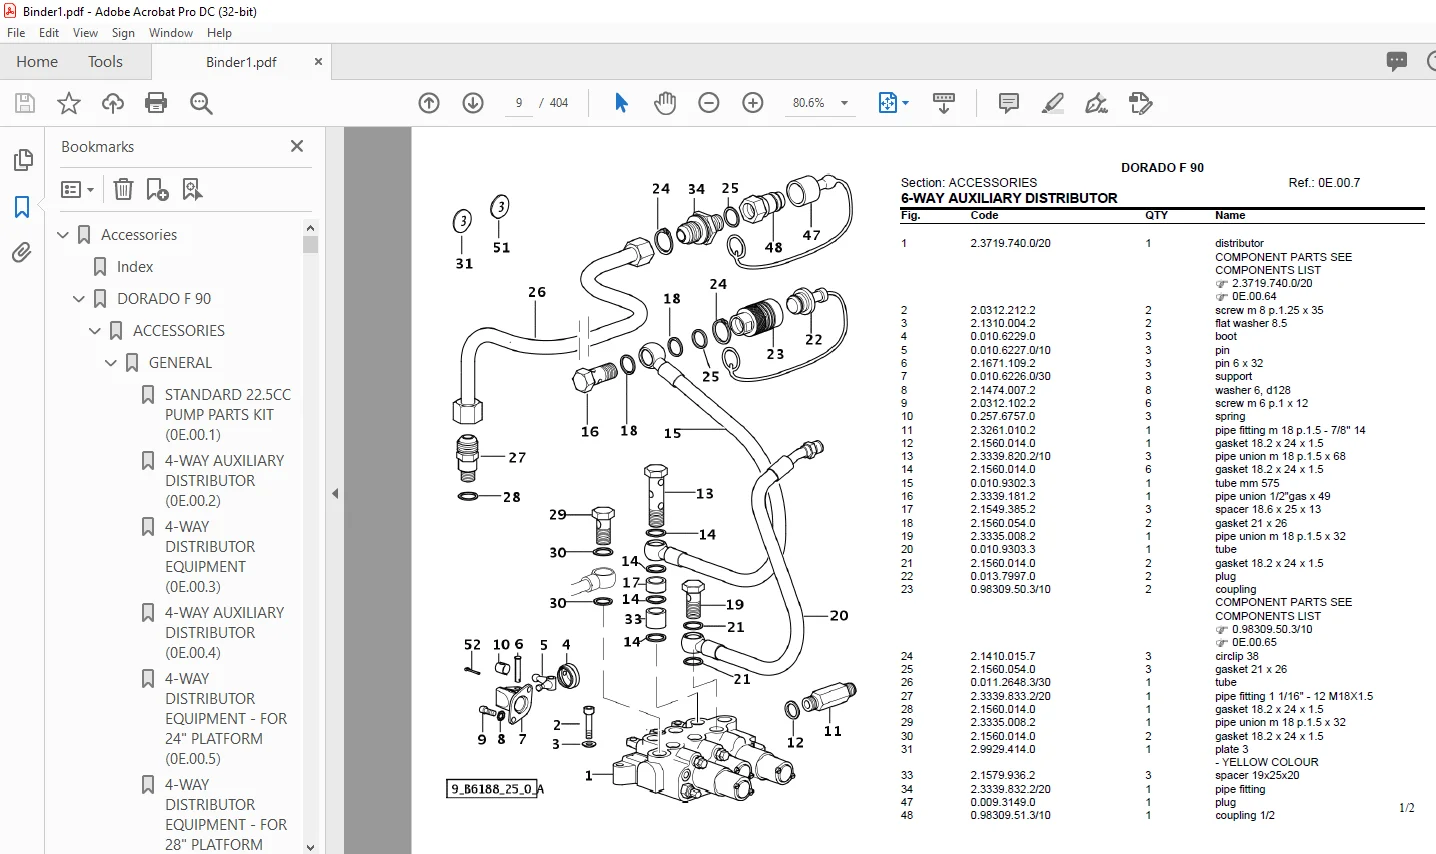Open STANDARD 22.5CC PUMP PARTS KIT bookmark
The width and height of the screenshot is (1436, 854).
(x=228, y=415)
